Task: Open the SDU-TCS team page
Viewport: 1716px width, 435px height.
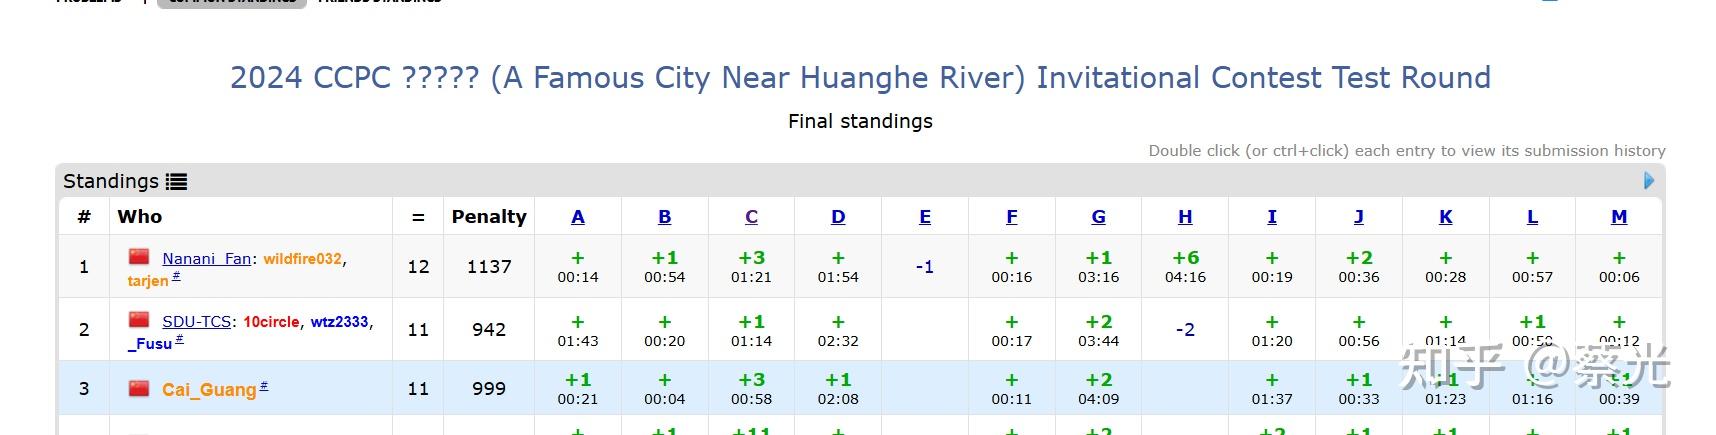Action: pyautogui.click(x=196, y=322)
